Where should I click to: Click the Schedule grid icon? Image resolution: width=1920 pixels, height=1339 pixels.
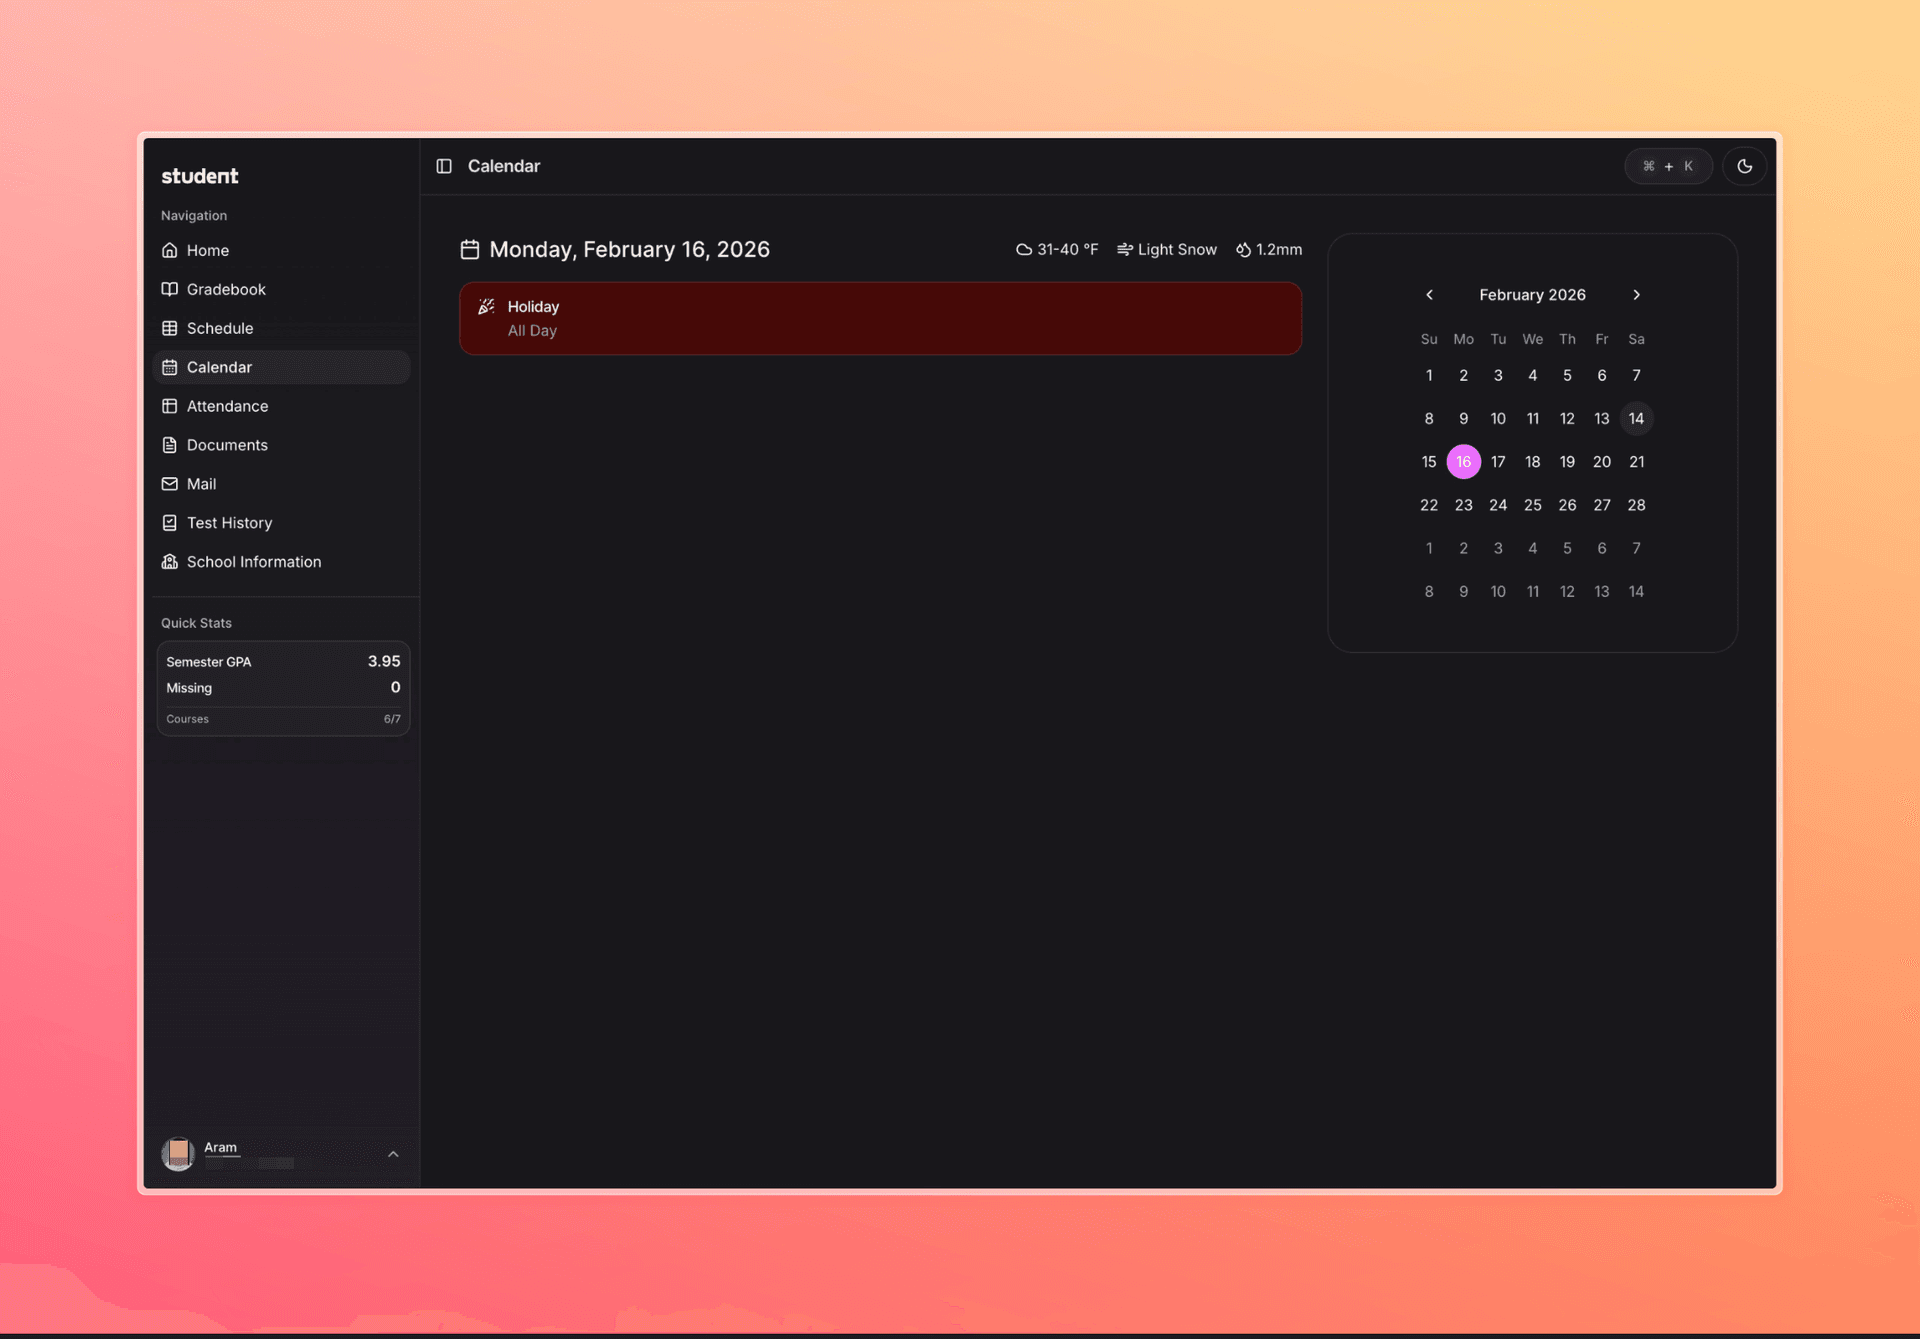(170, 328)
